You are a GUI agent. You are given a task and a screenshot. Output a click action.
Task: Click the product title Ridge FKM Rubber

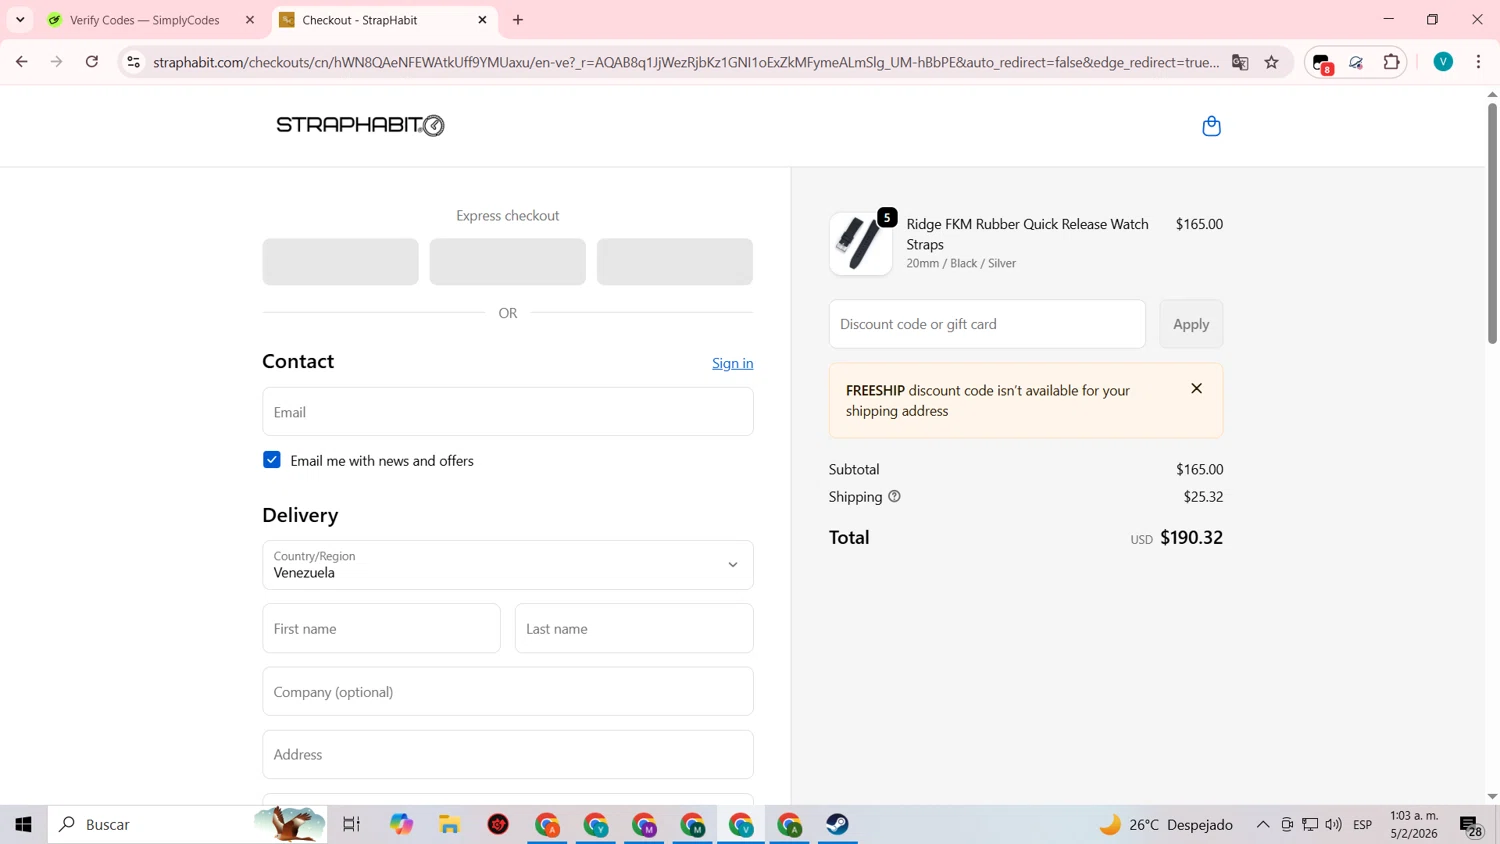[1027, 234]
